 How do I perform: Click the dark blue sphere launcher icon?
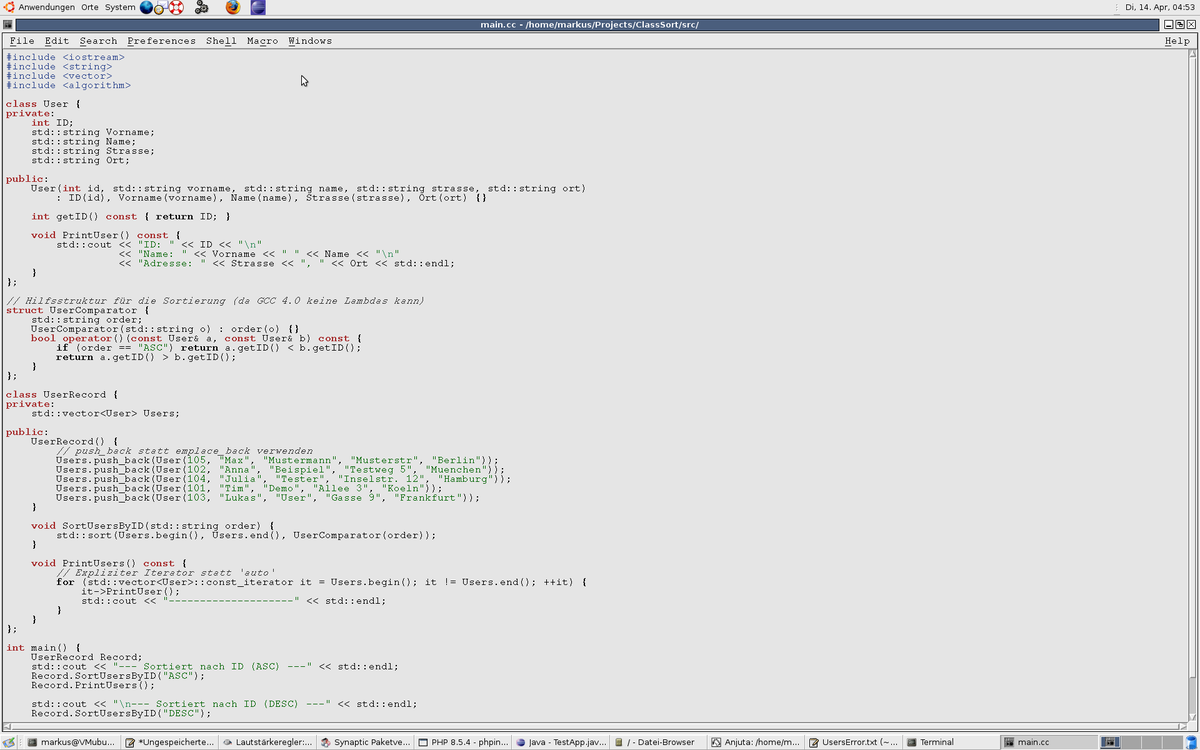coord(258,7)
